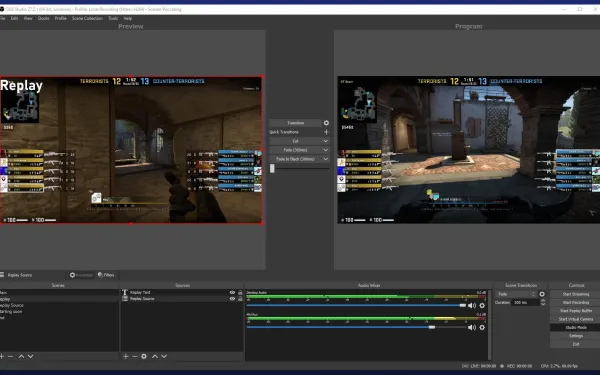
Task: Toggle lock on Replay Text source
Action: 240,292
